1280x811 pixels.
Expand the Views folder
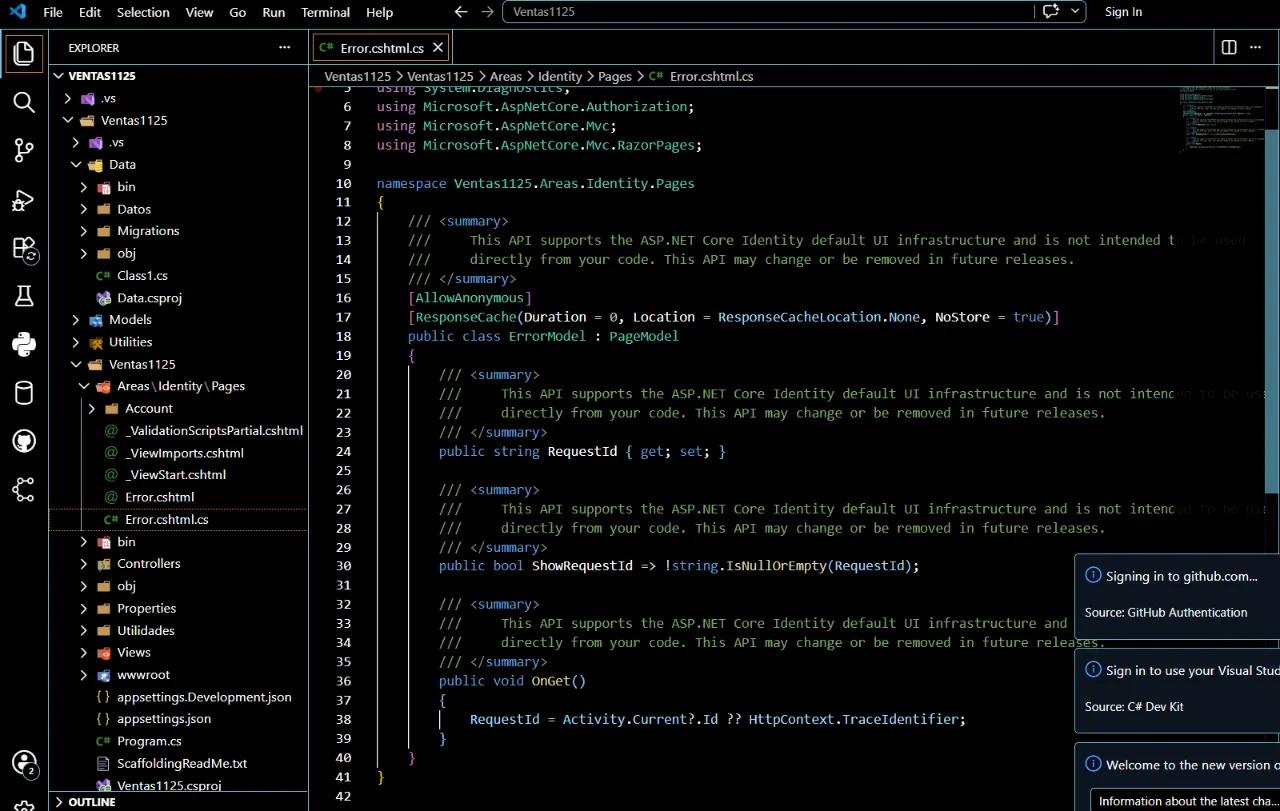pyautogui.click(x=83, y=653)
